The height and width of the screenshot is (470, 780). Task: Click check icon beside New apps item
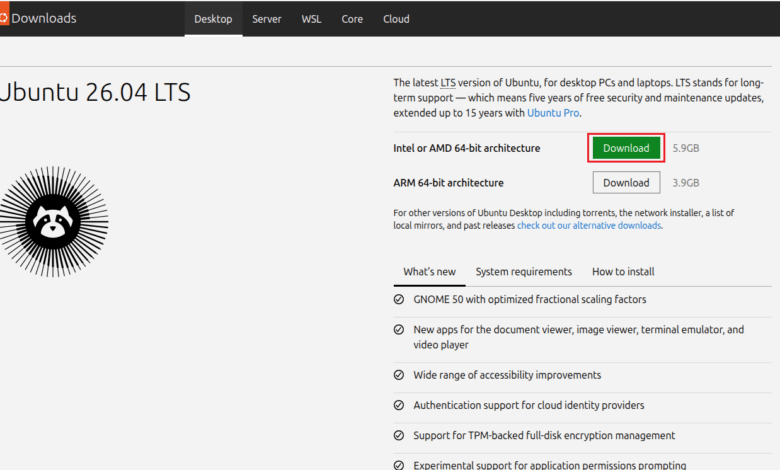point(399,330)
